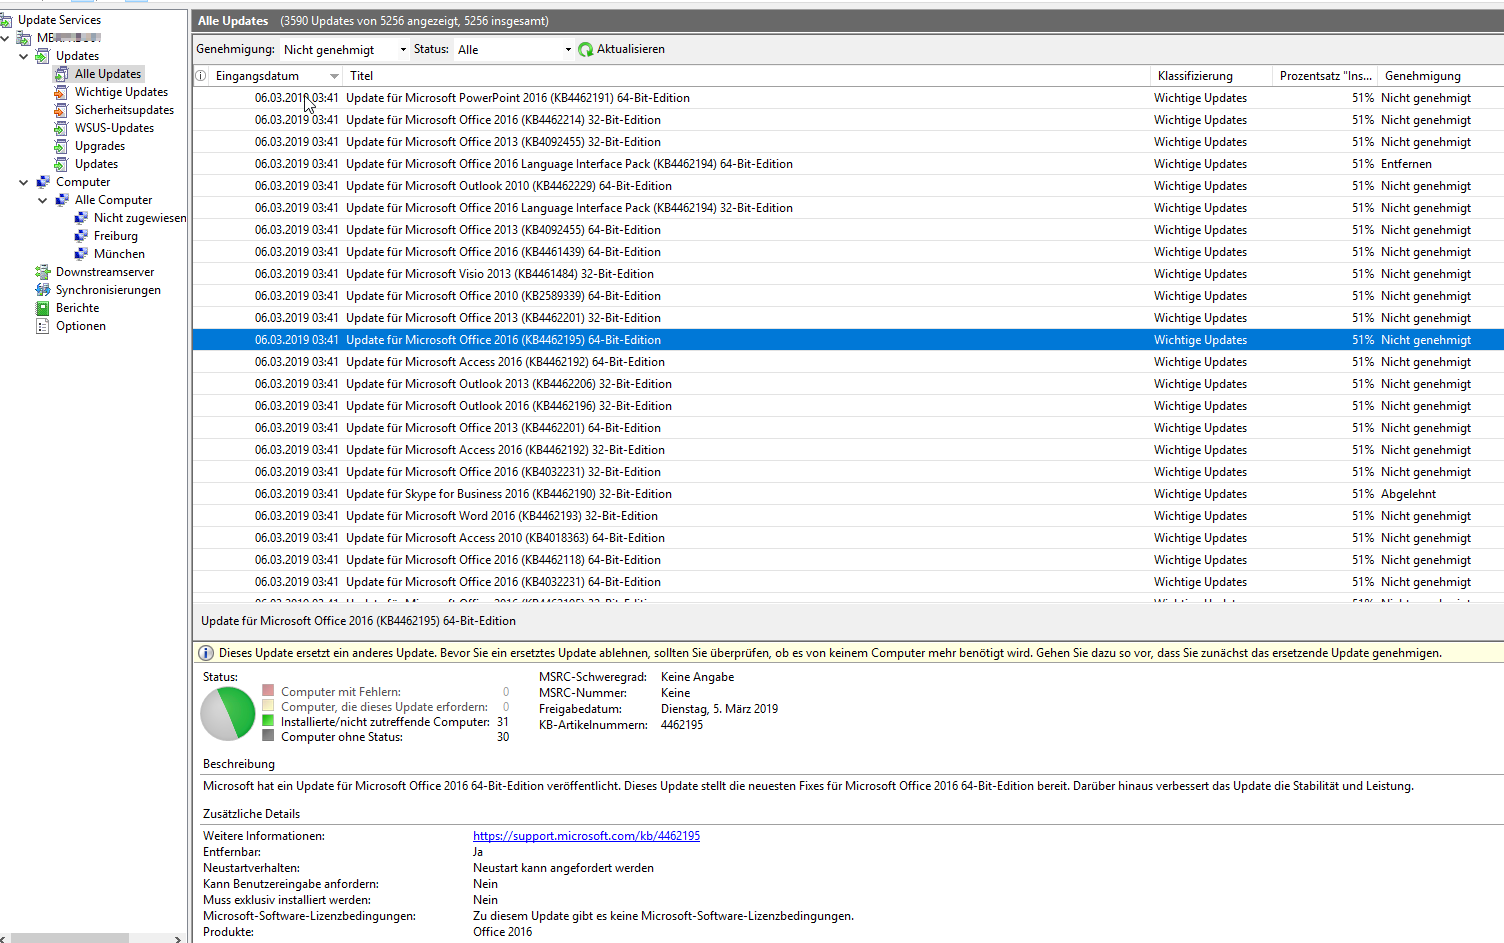This screenshot has height=943, width=1504.
Task: Open the Status filter dropdown
Action: pyautogui.click(x=568, y=49)
